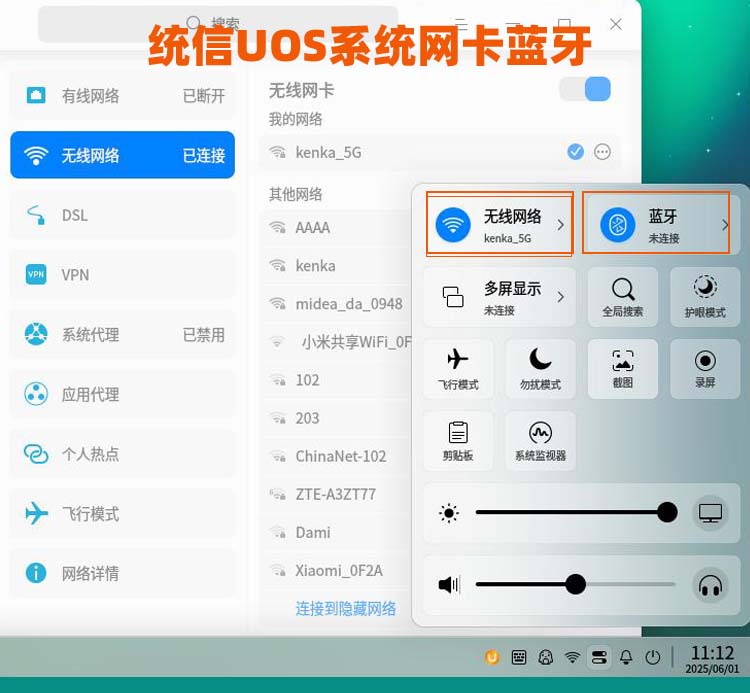Image resolution: width=750 pixels, height=693 pixels.
Task: Open 系统监视器 system monitor
Action: tap(540, 441)
